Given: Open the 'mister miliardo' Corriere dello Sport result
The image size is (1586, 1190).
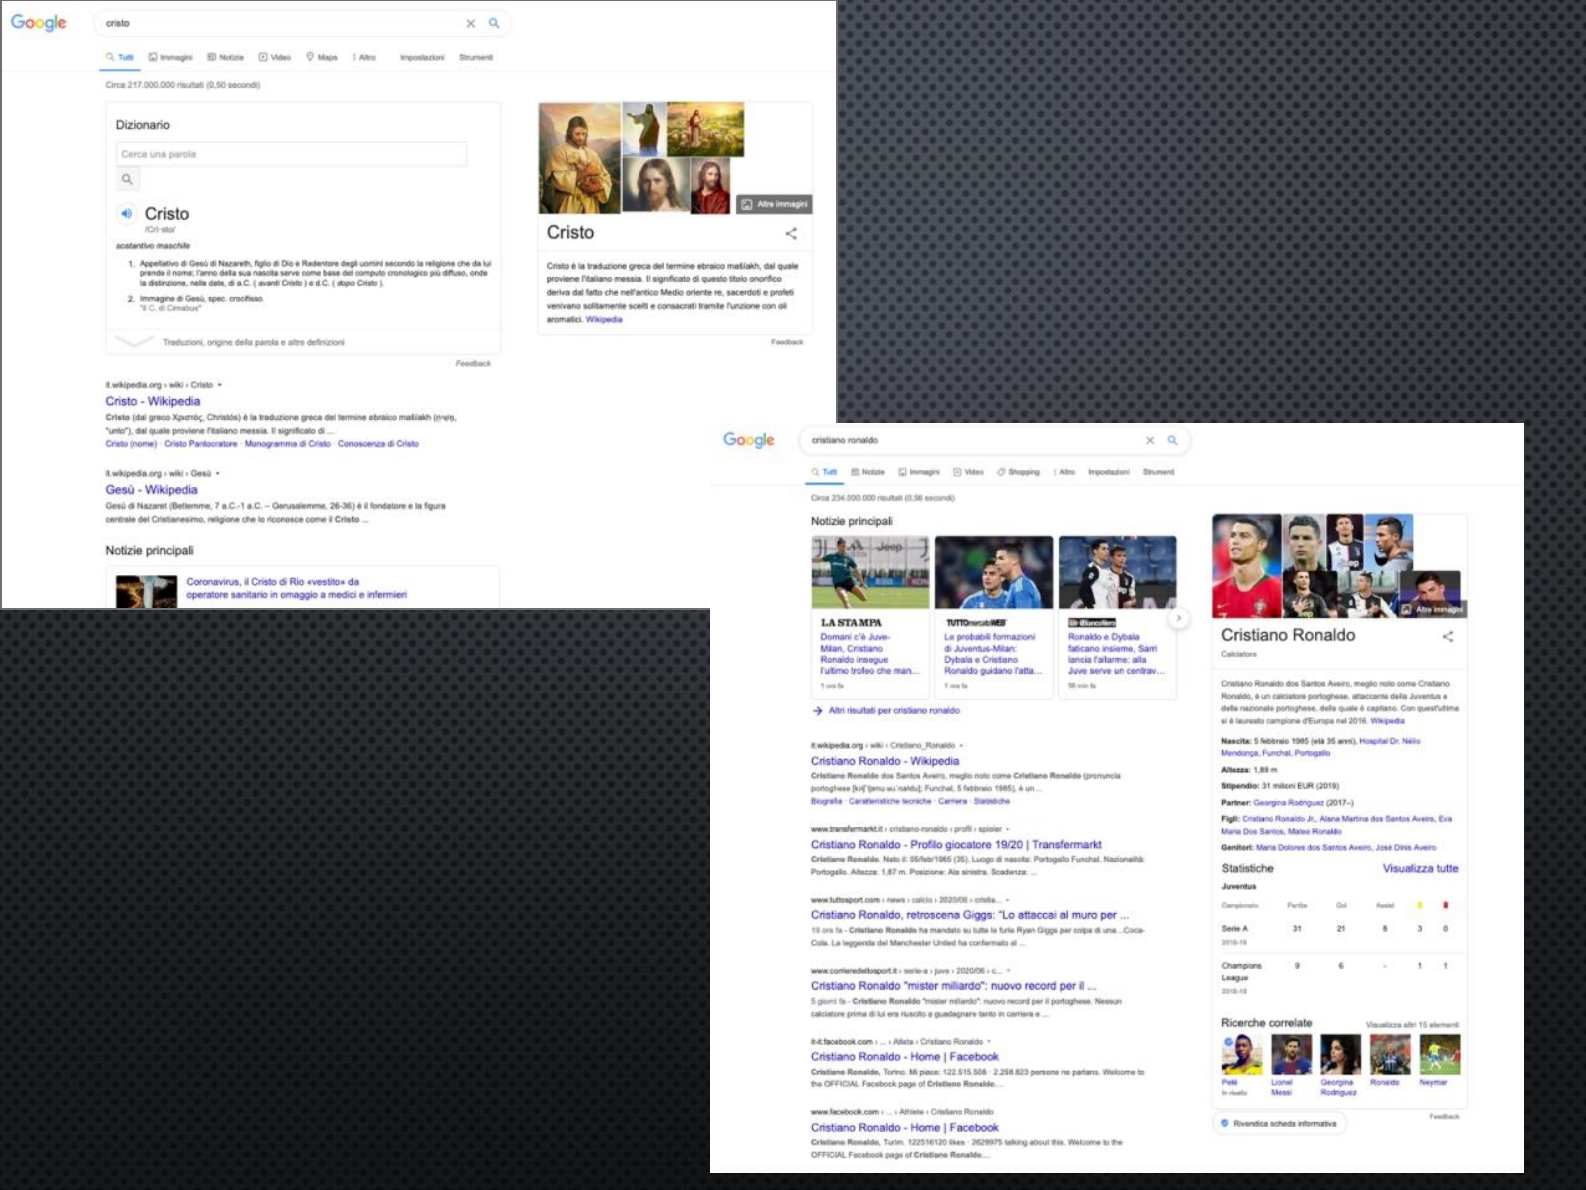Looking at the screenshot, I should [x=953, y=986].
